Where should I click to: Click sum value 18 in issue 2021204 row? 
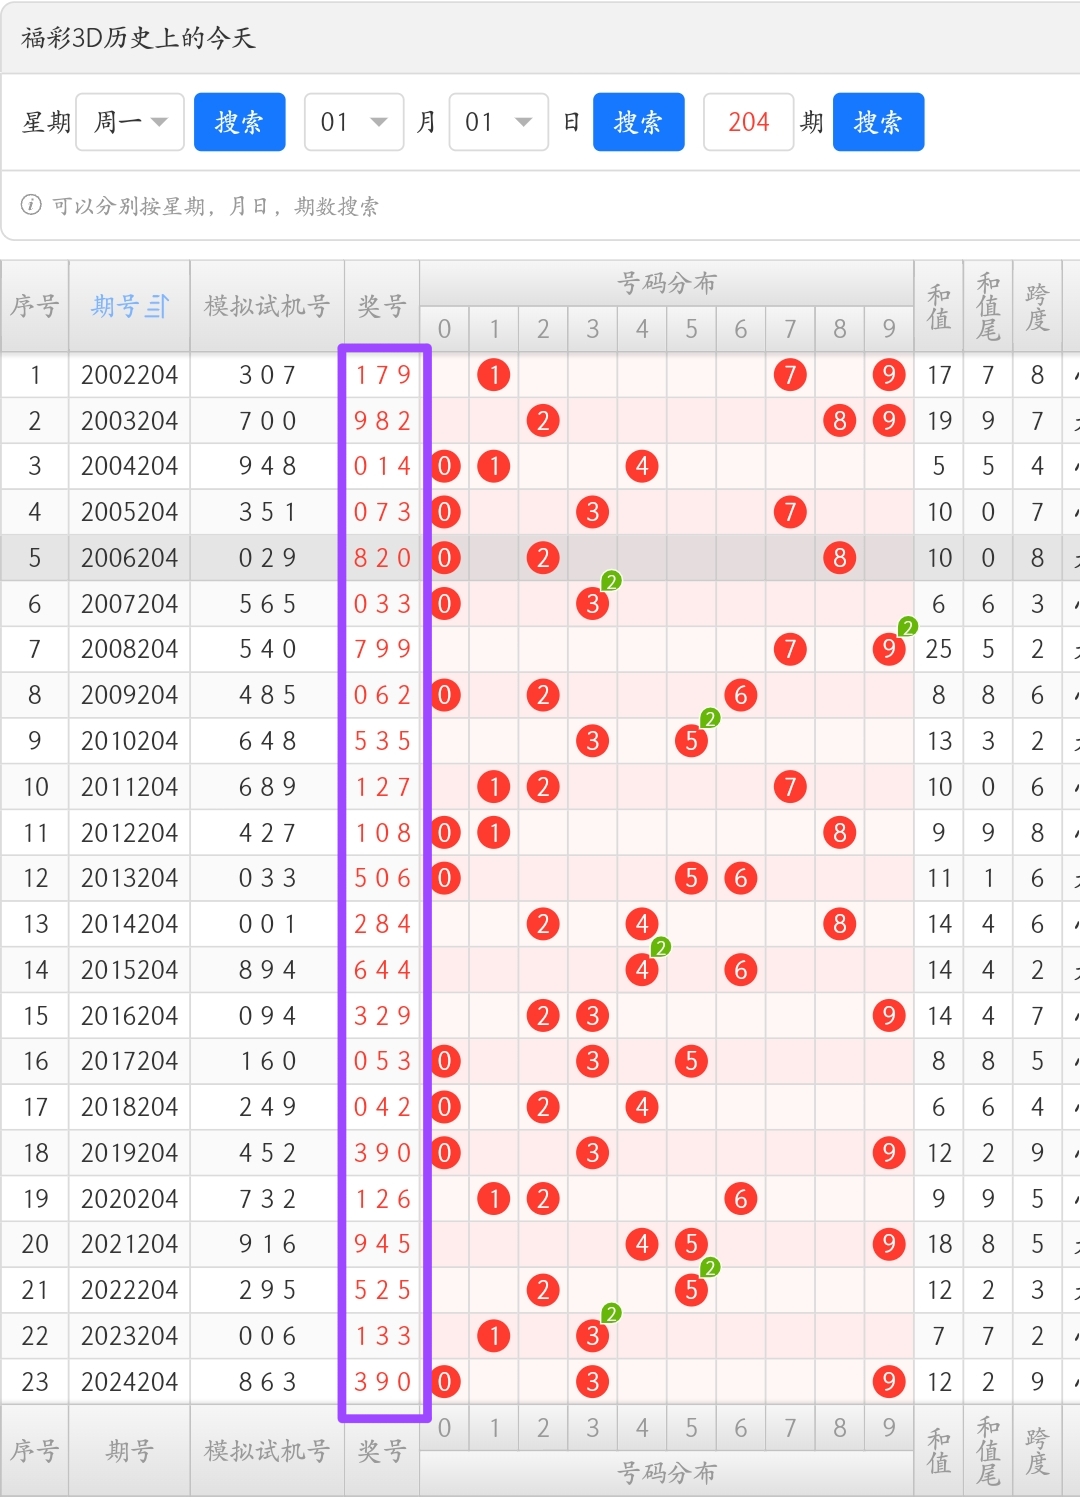939,1244
